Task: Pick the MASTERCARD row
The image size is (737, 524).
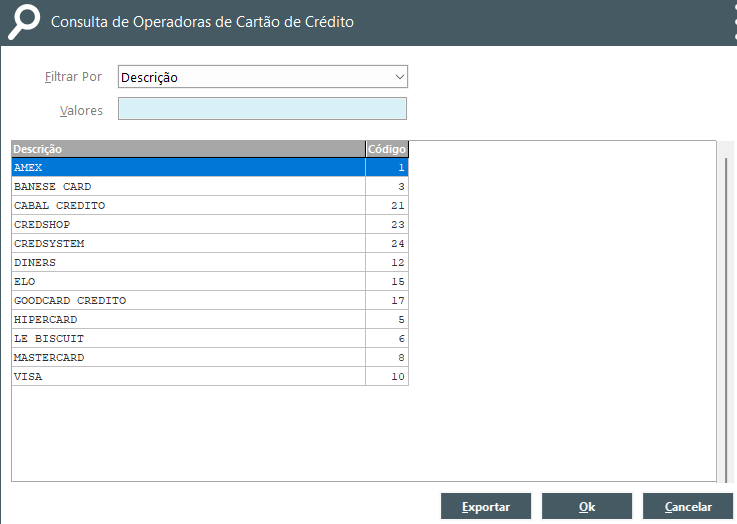Action: pos(210,358)
